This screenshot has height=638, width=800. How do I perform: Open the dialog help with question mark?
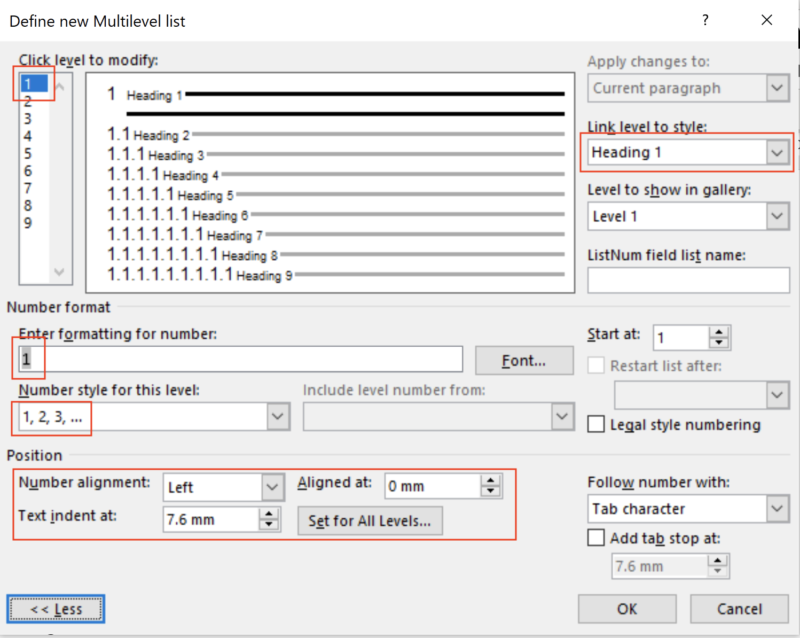705,20
